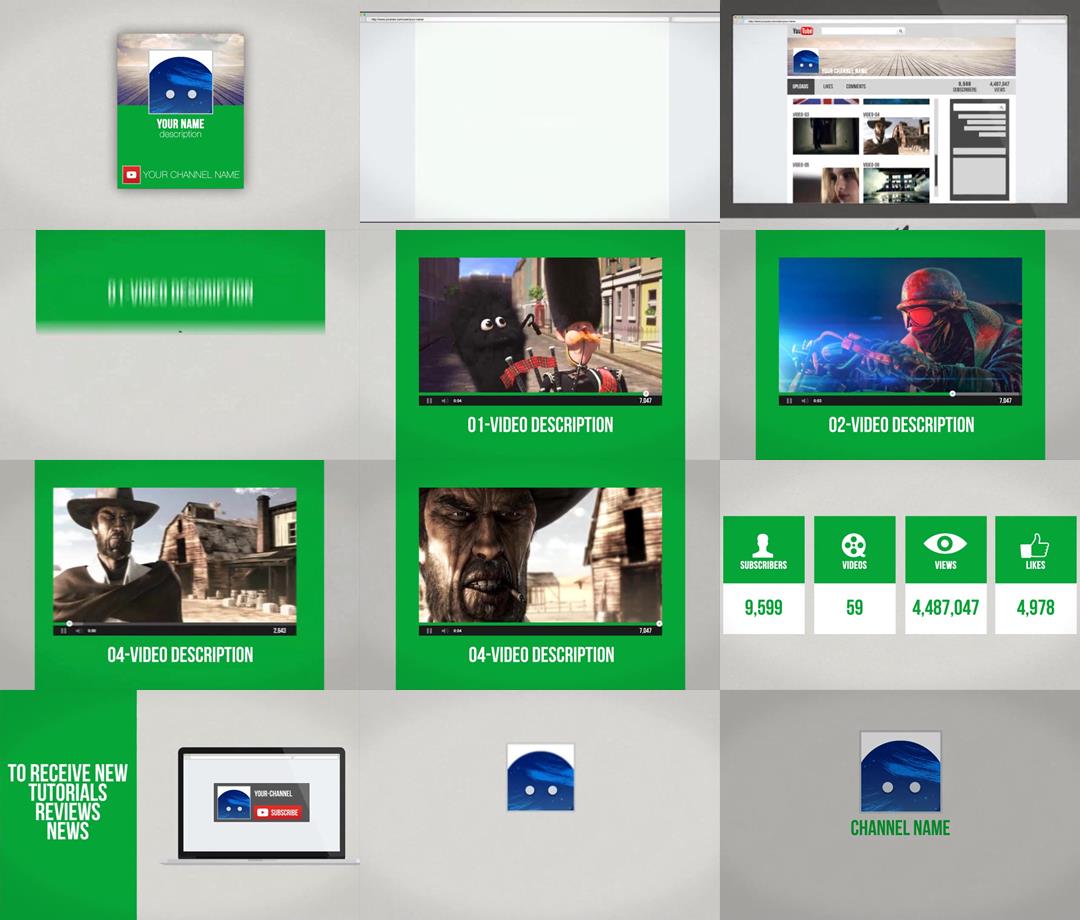This screenshot has width=1080, height=920.
Task: Click the "9,599" value in the Subscribers tile
Action: 763,608
